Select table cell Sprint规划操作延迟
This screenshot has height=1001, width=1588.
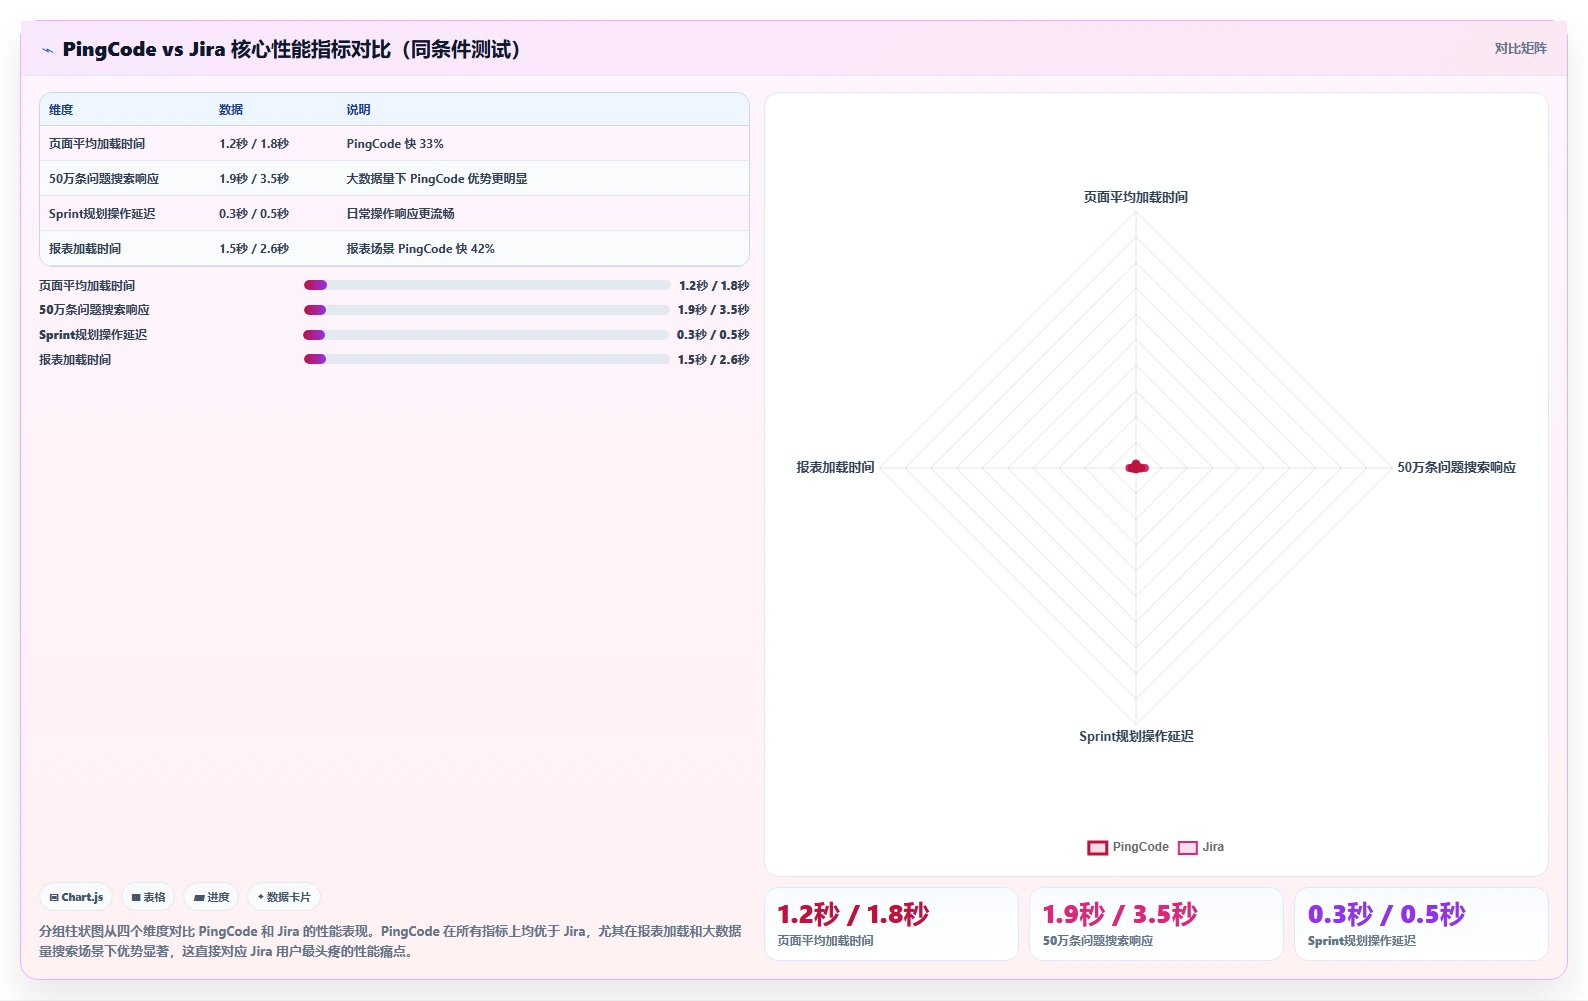point(102,214)
